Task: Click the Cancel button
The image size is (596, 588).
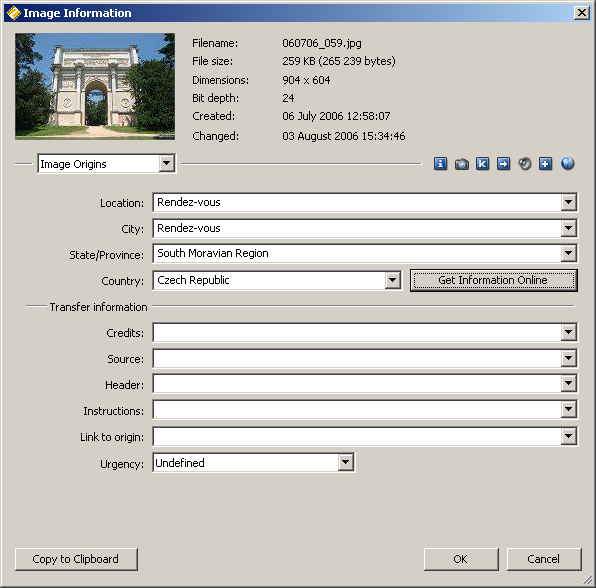Action: [544, 559]
